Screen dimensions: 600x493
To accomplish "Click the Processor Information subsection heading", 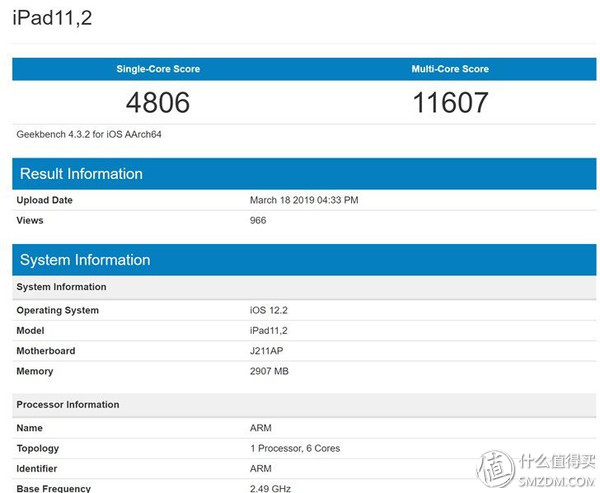I will (67, 405).
